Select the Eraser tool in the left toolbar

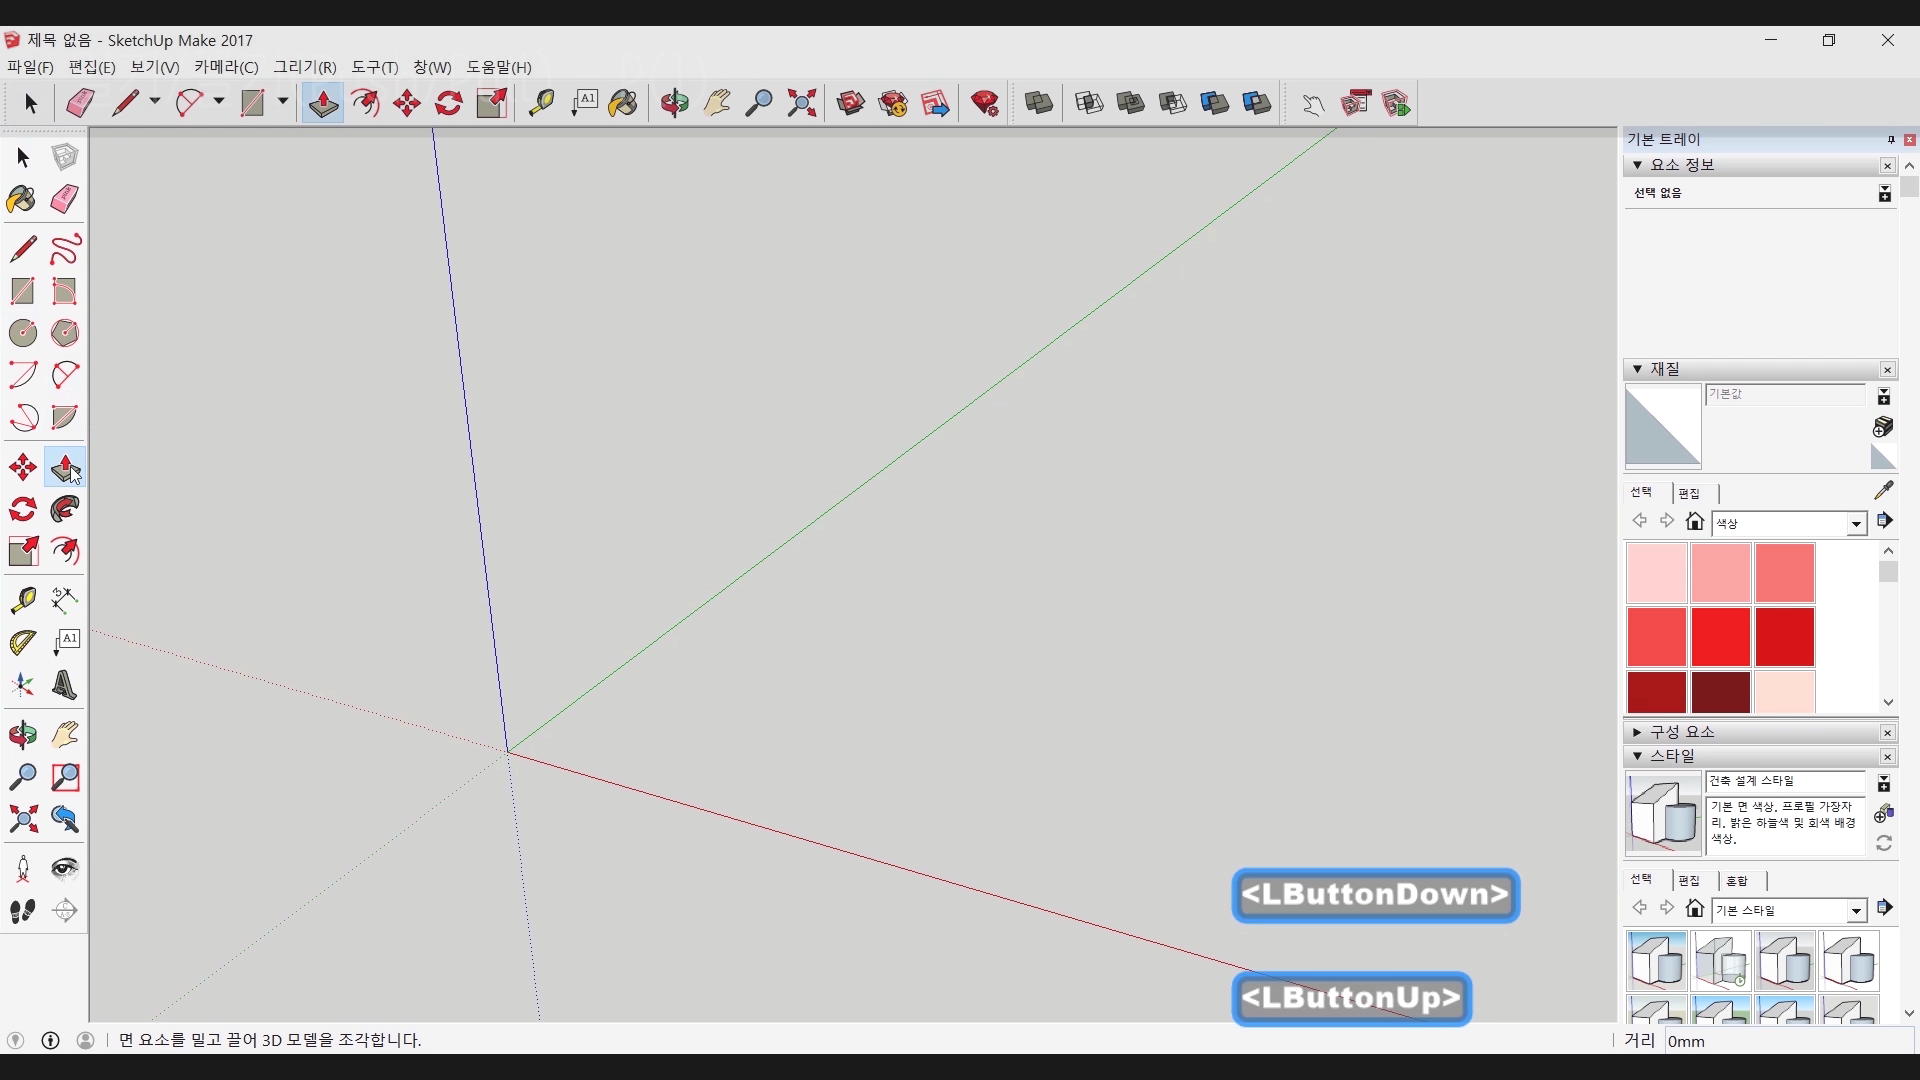65,198
